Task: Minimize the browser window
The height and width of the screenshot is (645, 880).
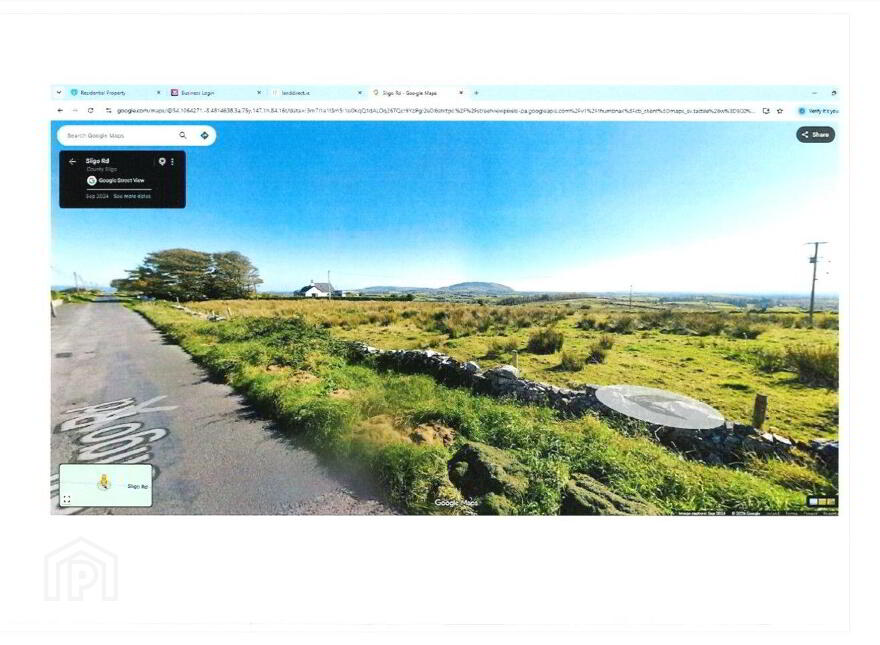Action: click(814, 93)
